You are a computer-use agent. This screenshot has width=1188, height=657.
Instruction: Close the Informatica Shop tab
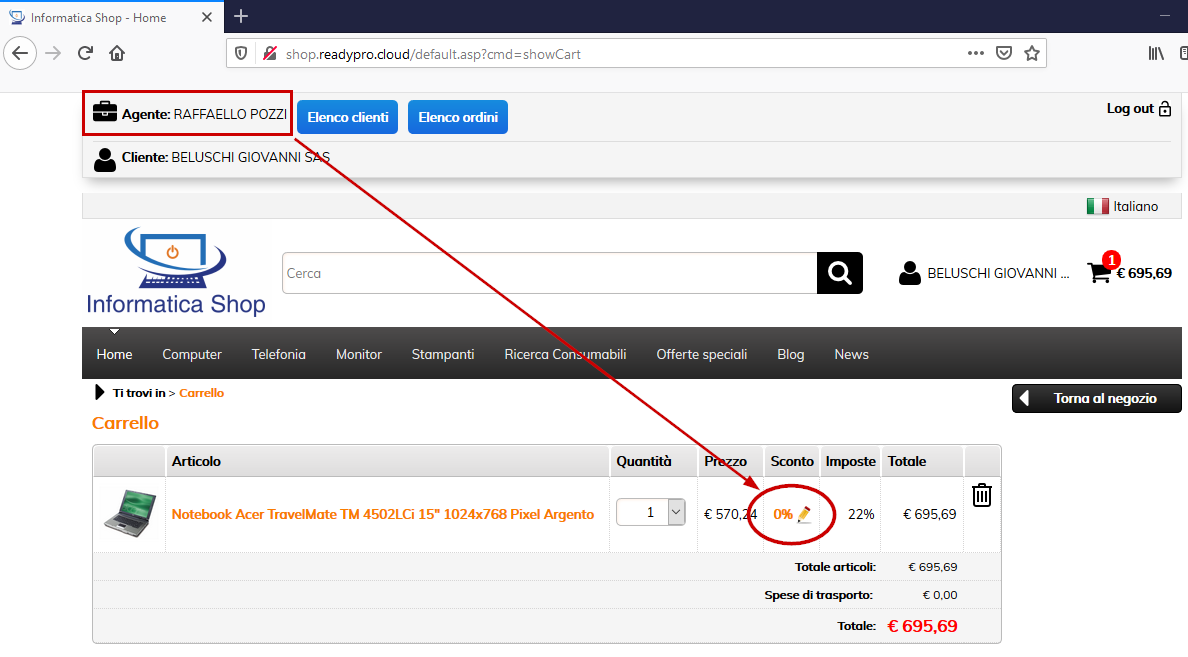pos(207,17)
